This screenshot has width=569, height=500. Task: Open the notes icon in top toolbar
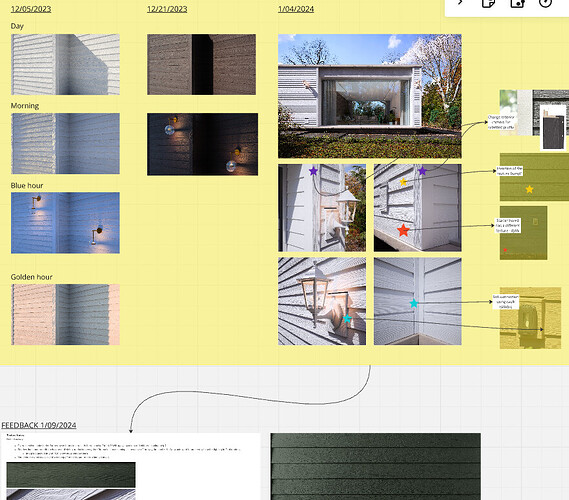point(488,3)
